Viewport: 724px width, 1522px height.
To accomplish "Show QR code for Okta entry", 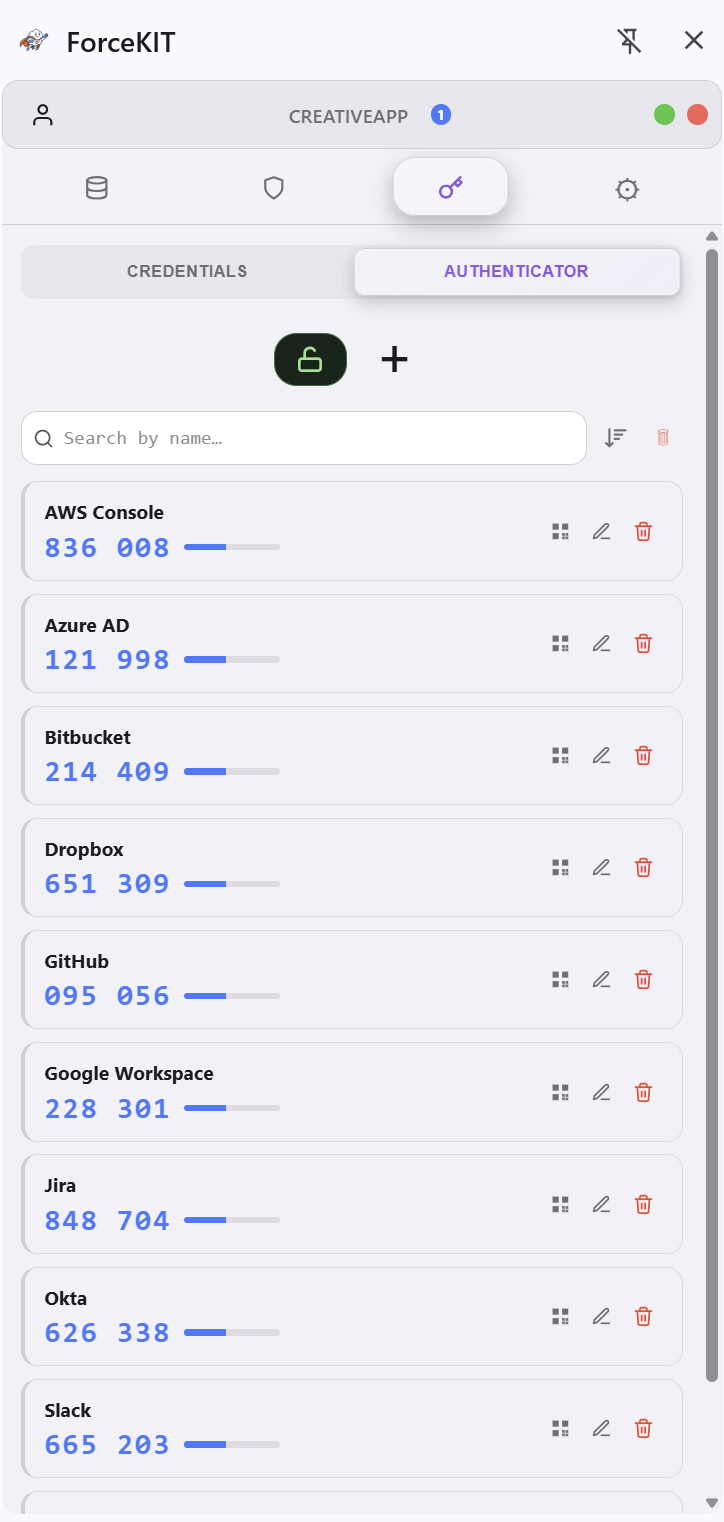I will pos(560,1316).
